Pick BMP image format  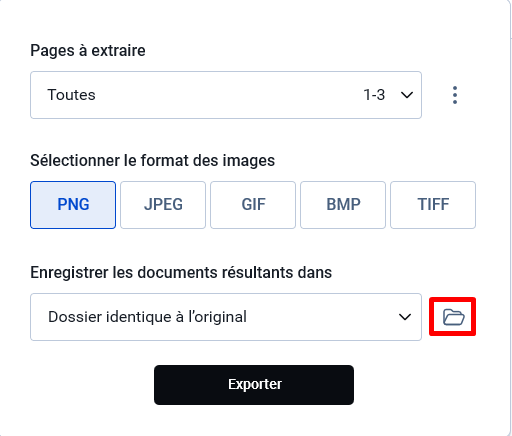click(343, 205)
